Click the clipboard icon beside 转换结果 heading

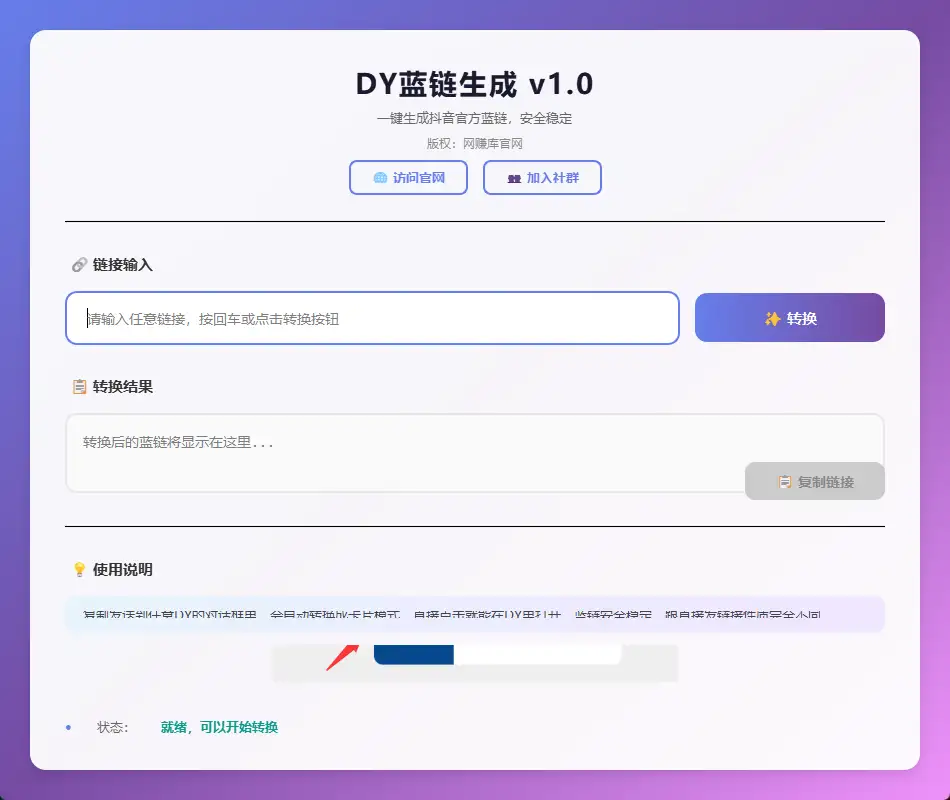point(78,387)
